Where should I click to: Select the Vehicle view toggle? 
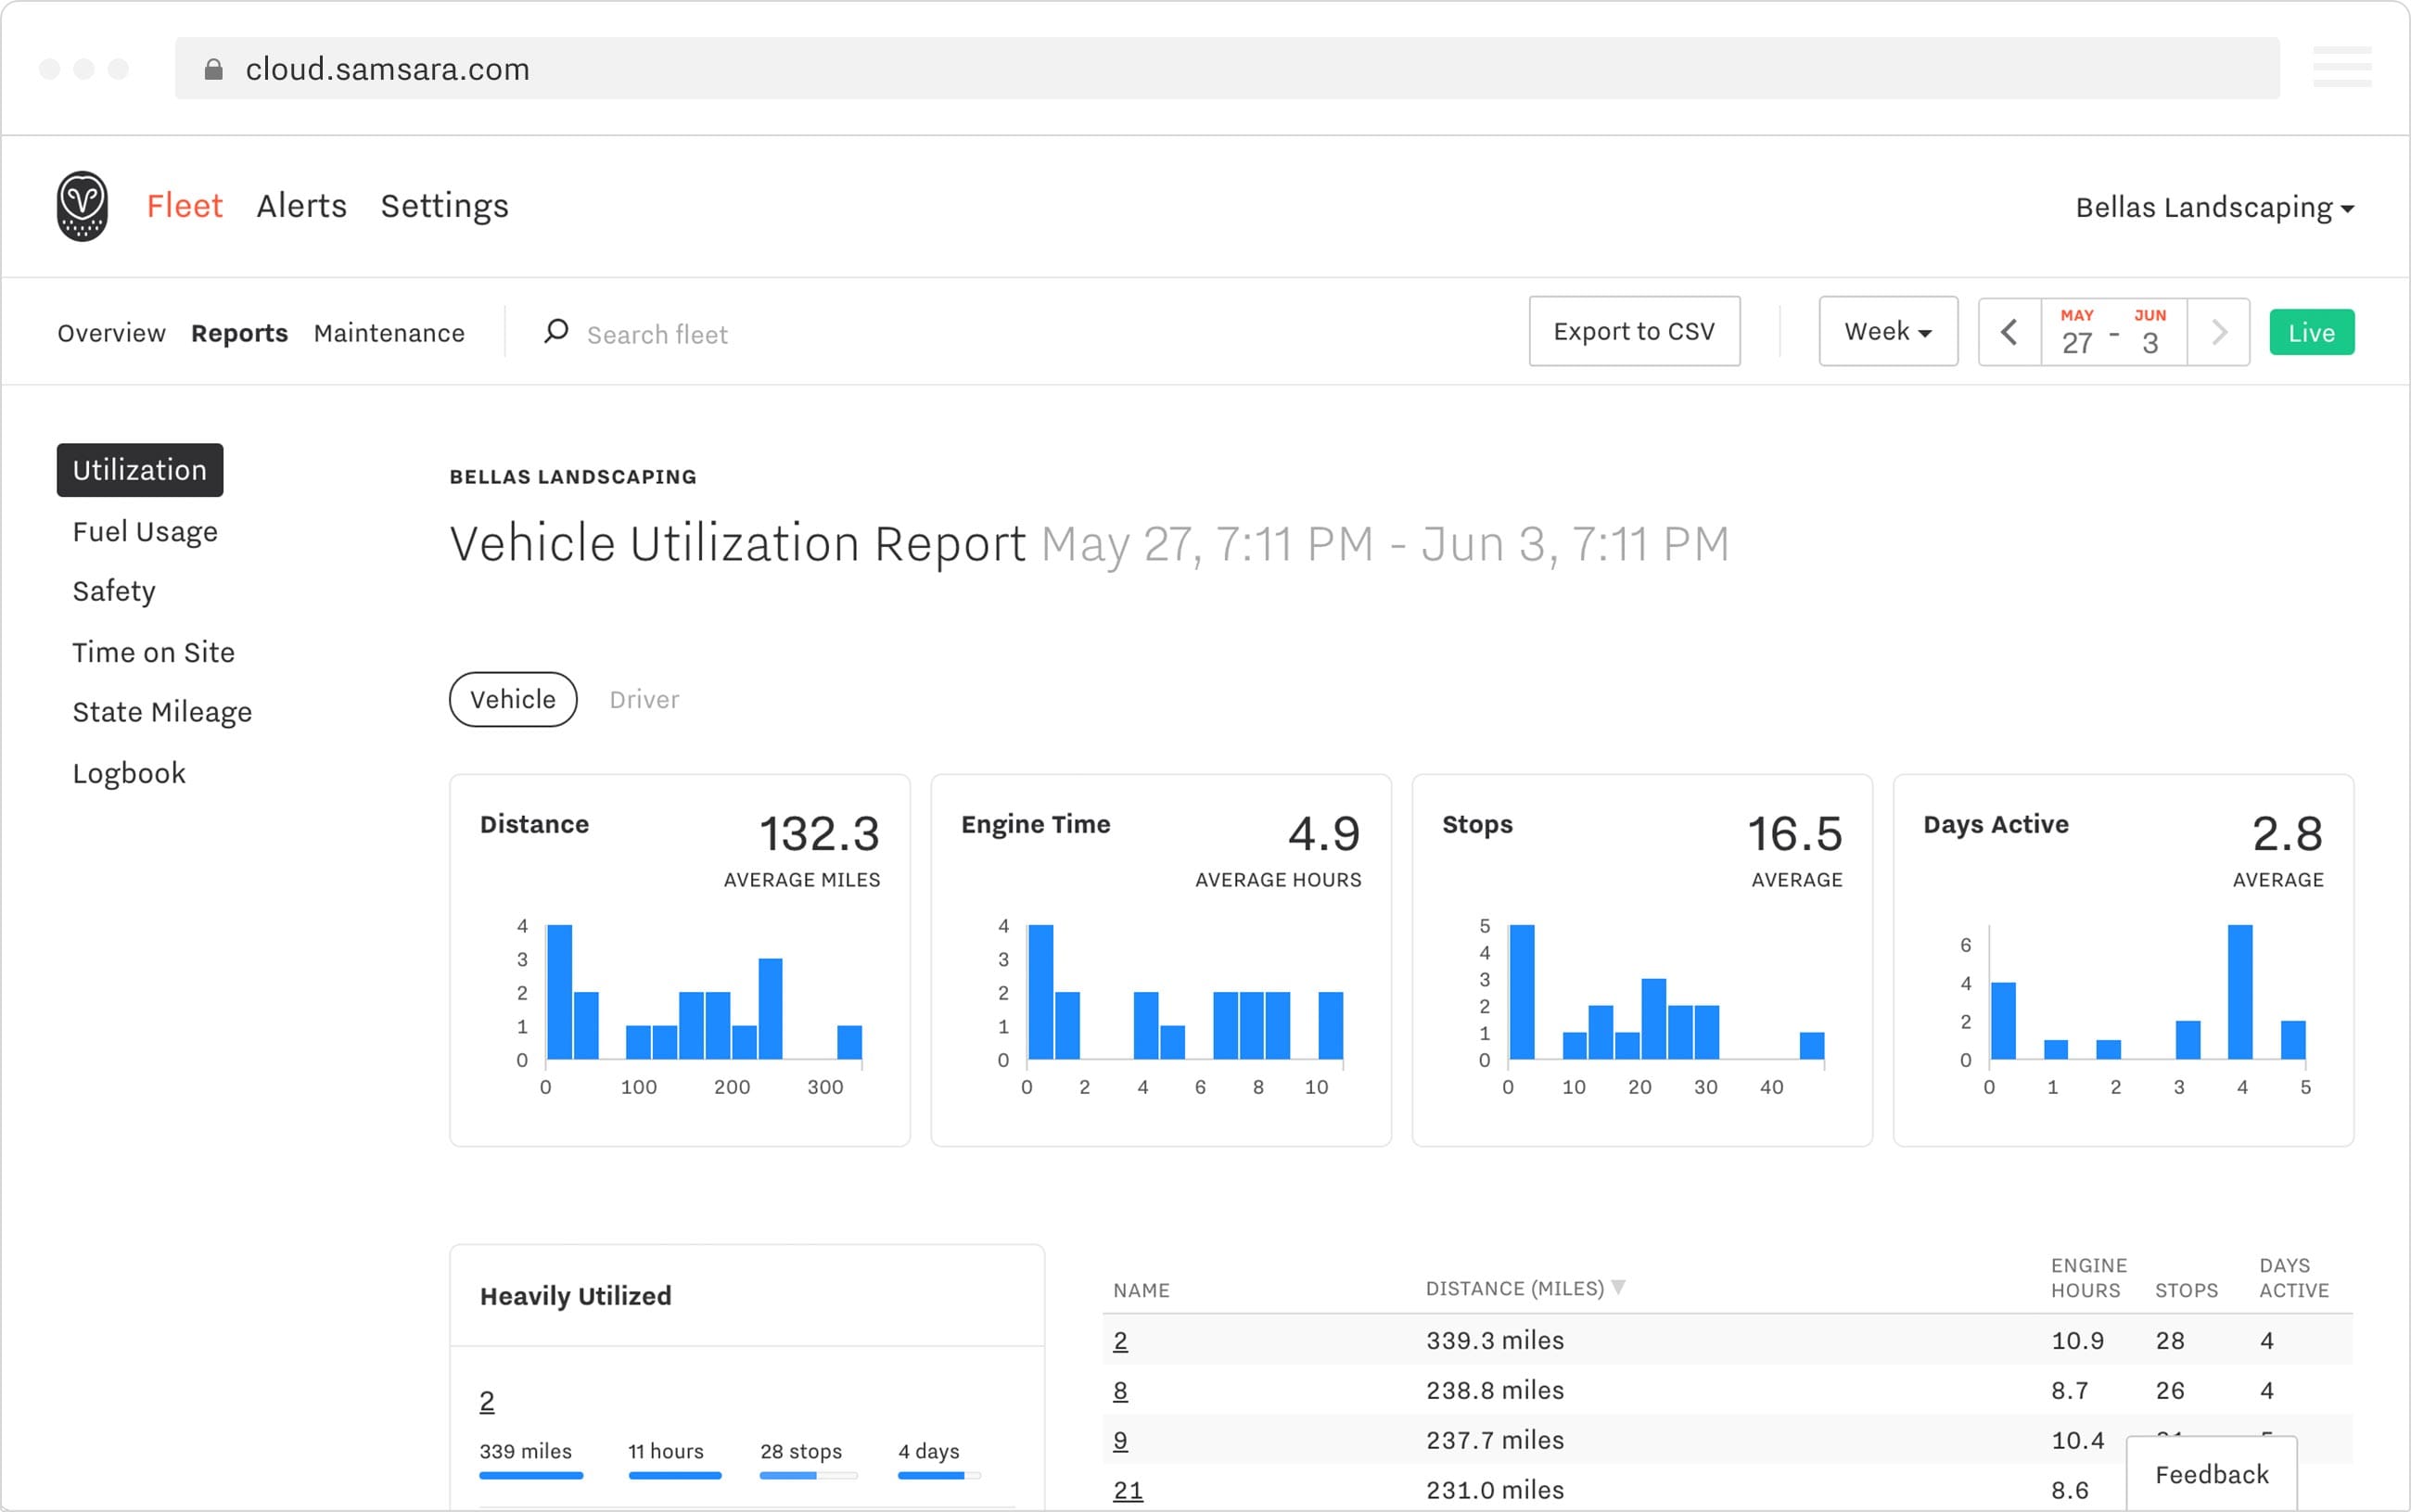pyautogui.click(x=513, y=699)
